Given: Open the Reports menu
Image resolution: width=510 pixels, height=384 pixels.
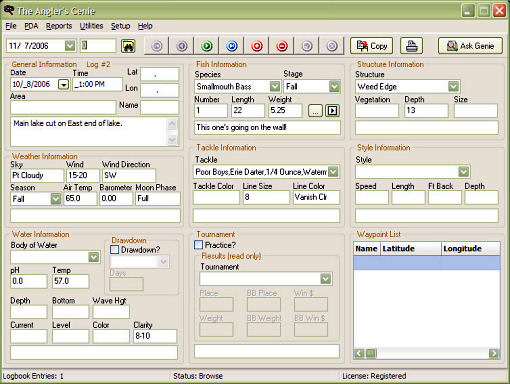Looking at the screenshot, I should click(x=59, y=26).
